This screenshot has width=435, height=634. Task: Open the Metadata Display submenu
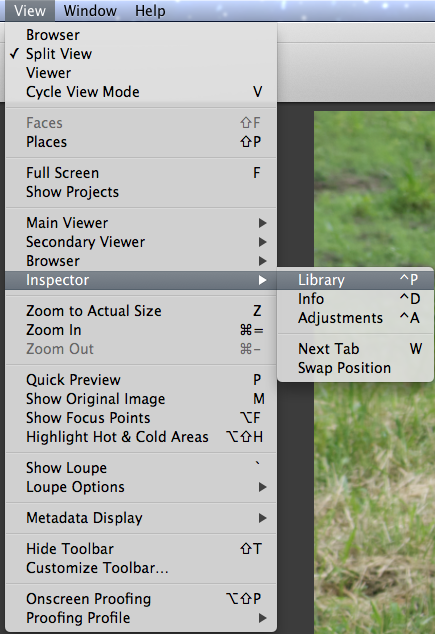[x=141, y=518]
